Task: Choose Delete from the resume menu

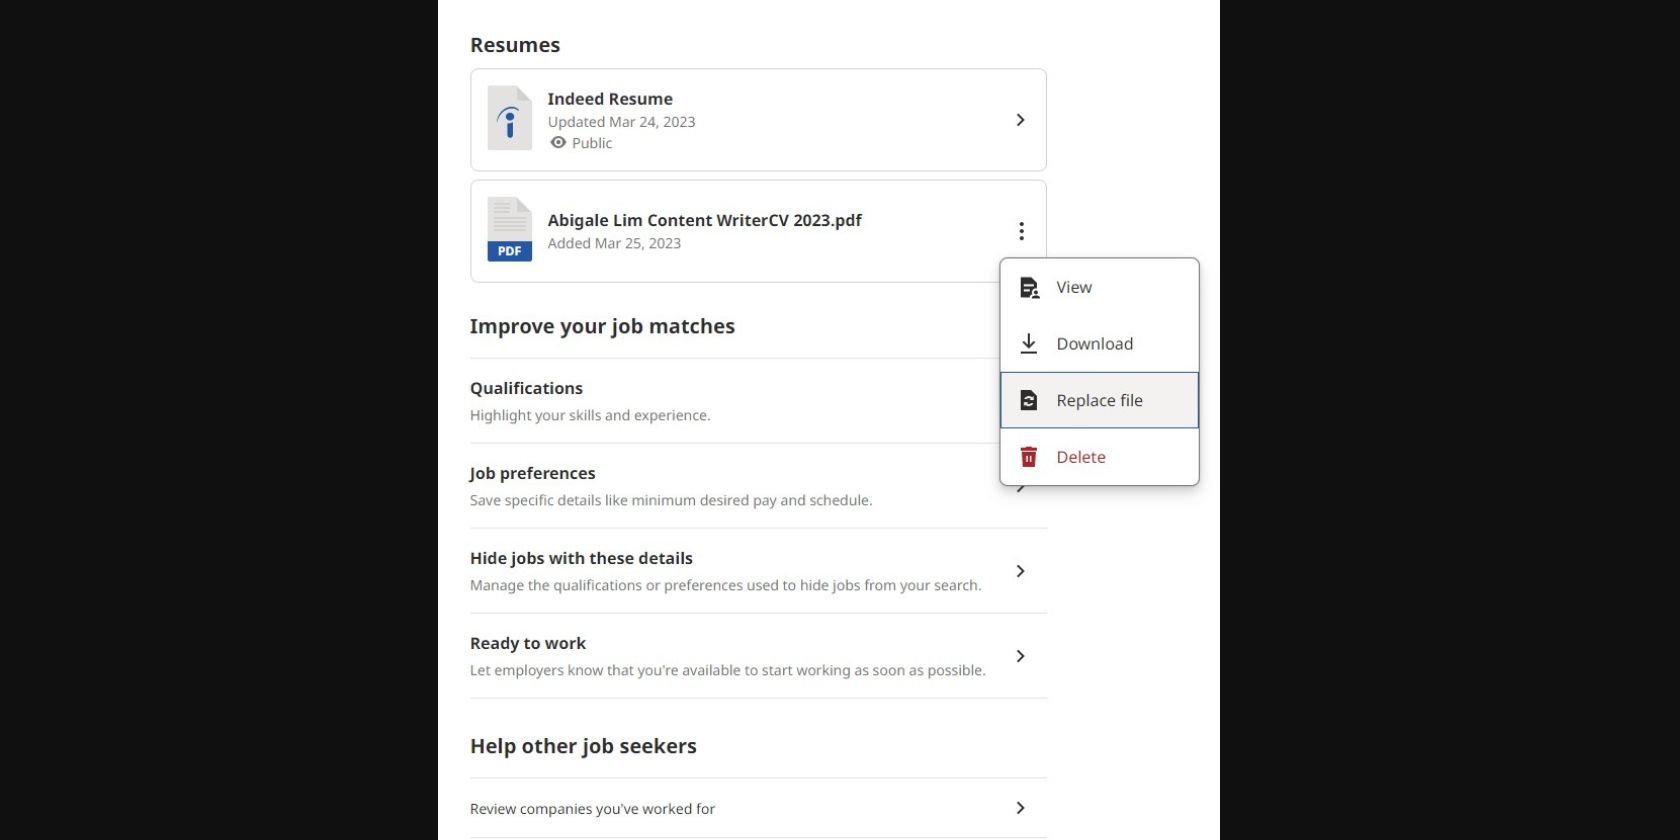Action: (1081, 457)
